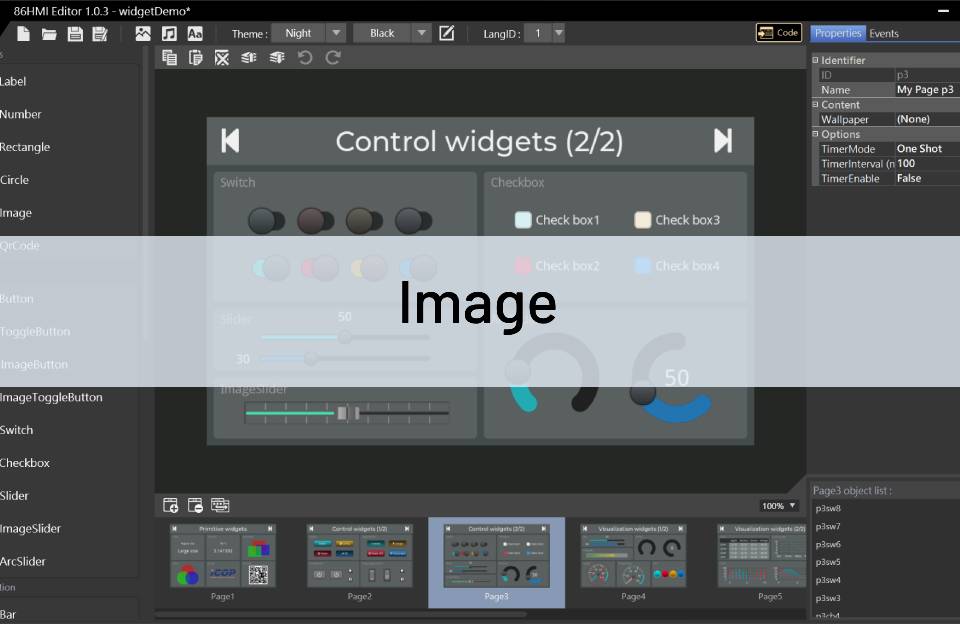Viewport: 960px width, 624px height.
Task: Save the widgetDemo project
Action: [x=73, y=33]
